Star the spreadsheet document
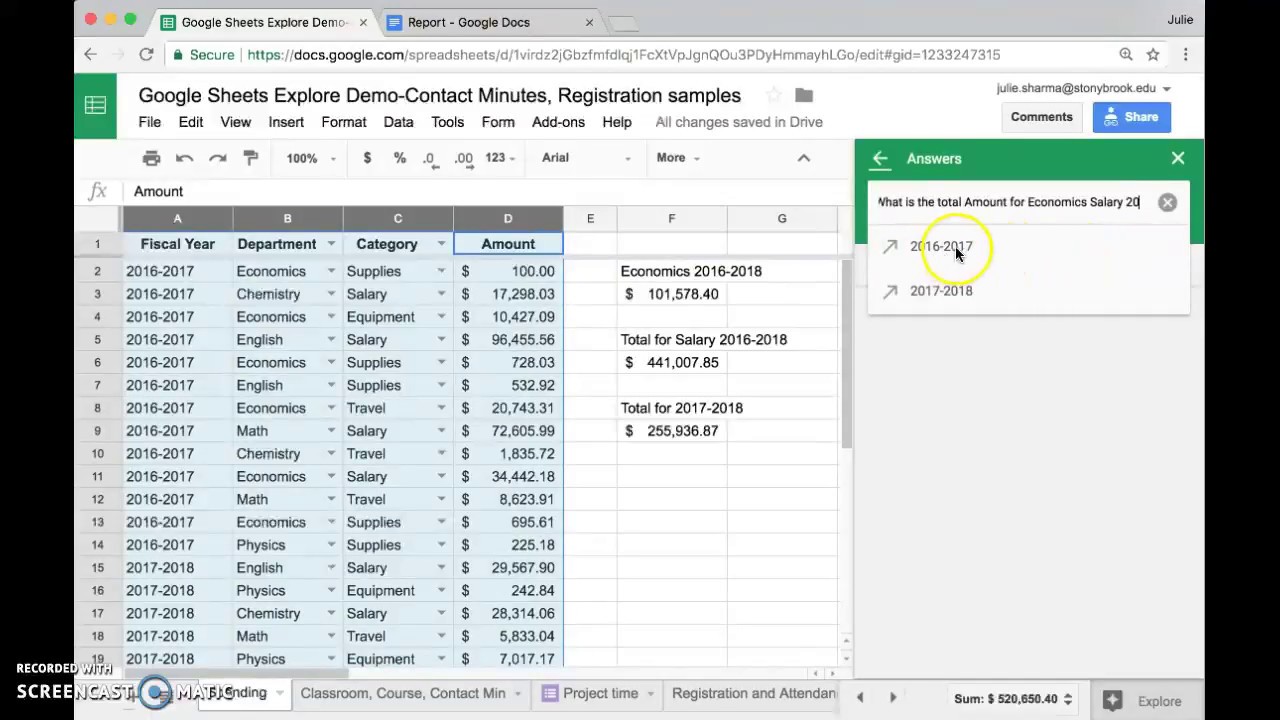Screen dimensions: 1280x720 (x=773, y=96)
